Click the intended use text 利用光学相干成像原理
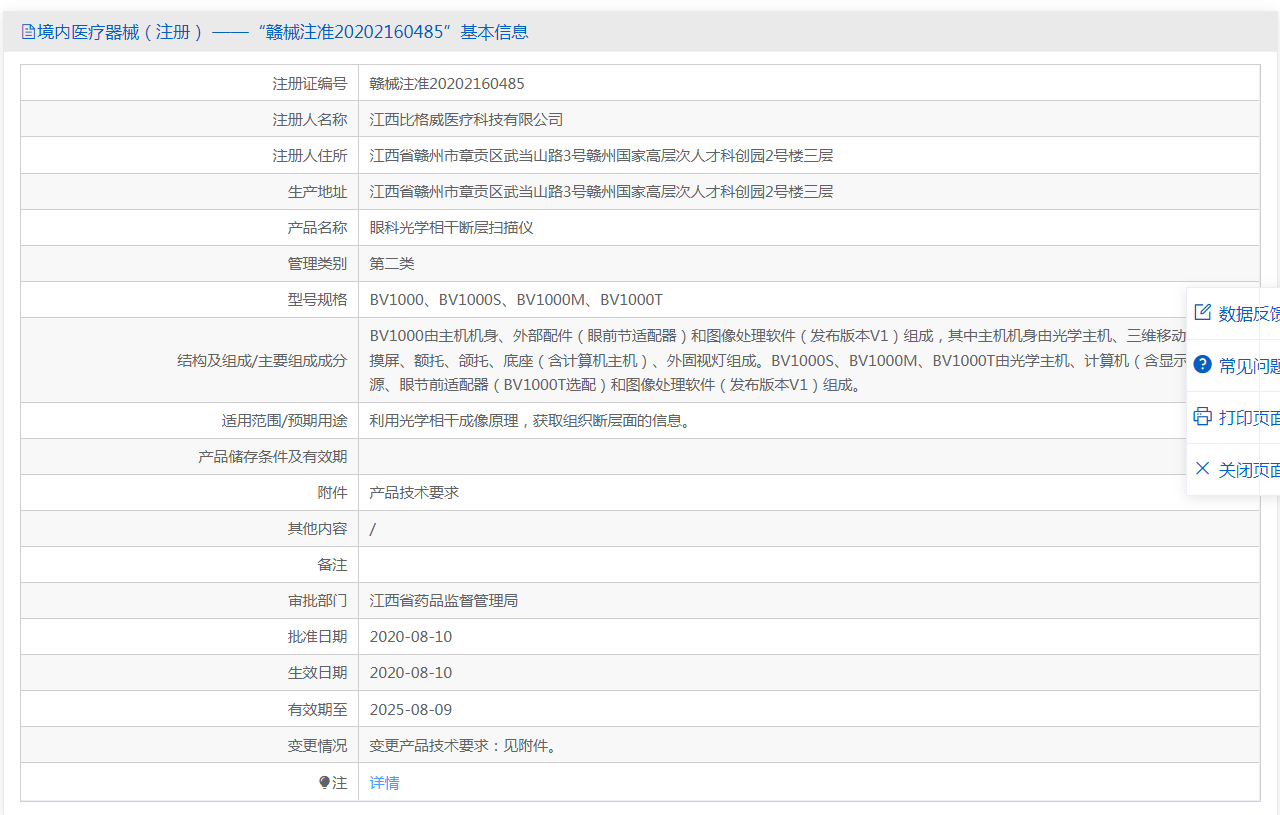The height and width of the screenshot is (815, 1280). click(530, 420)
